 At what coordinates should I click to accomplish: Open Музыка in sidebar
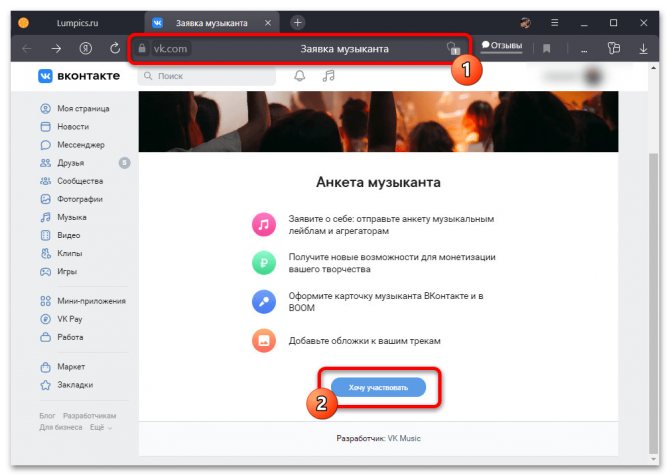[x=63, y=217]
